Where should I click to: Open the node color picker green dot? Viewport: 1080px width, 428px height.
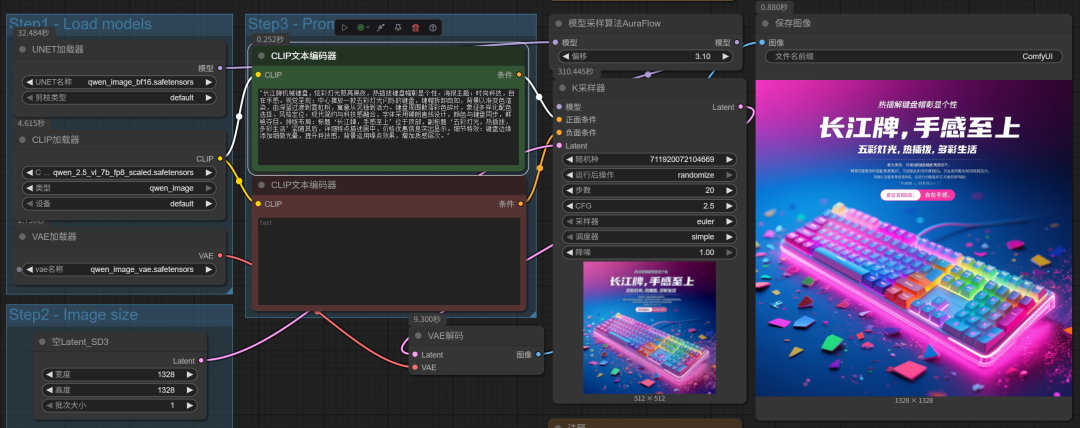(361, 28)
